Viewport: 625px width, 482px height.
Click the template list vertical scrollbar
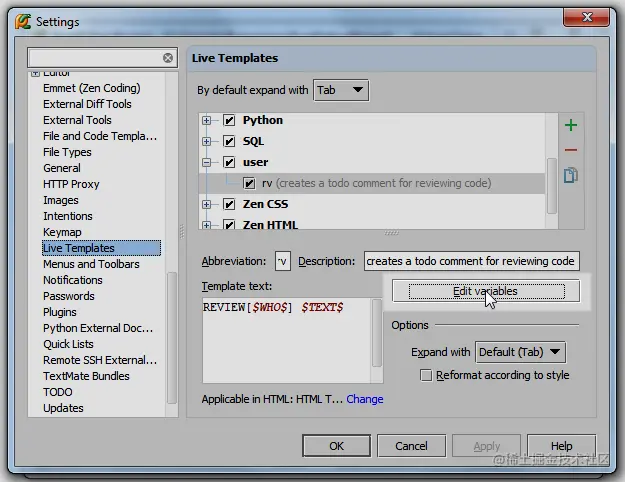pyautogui.click(x=552, y=186)
